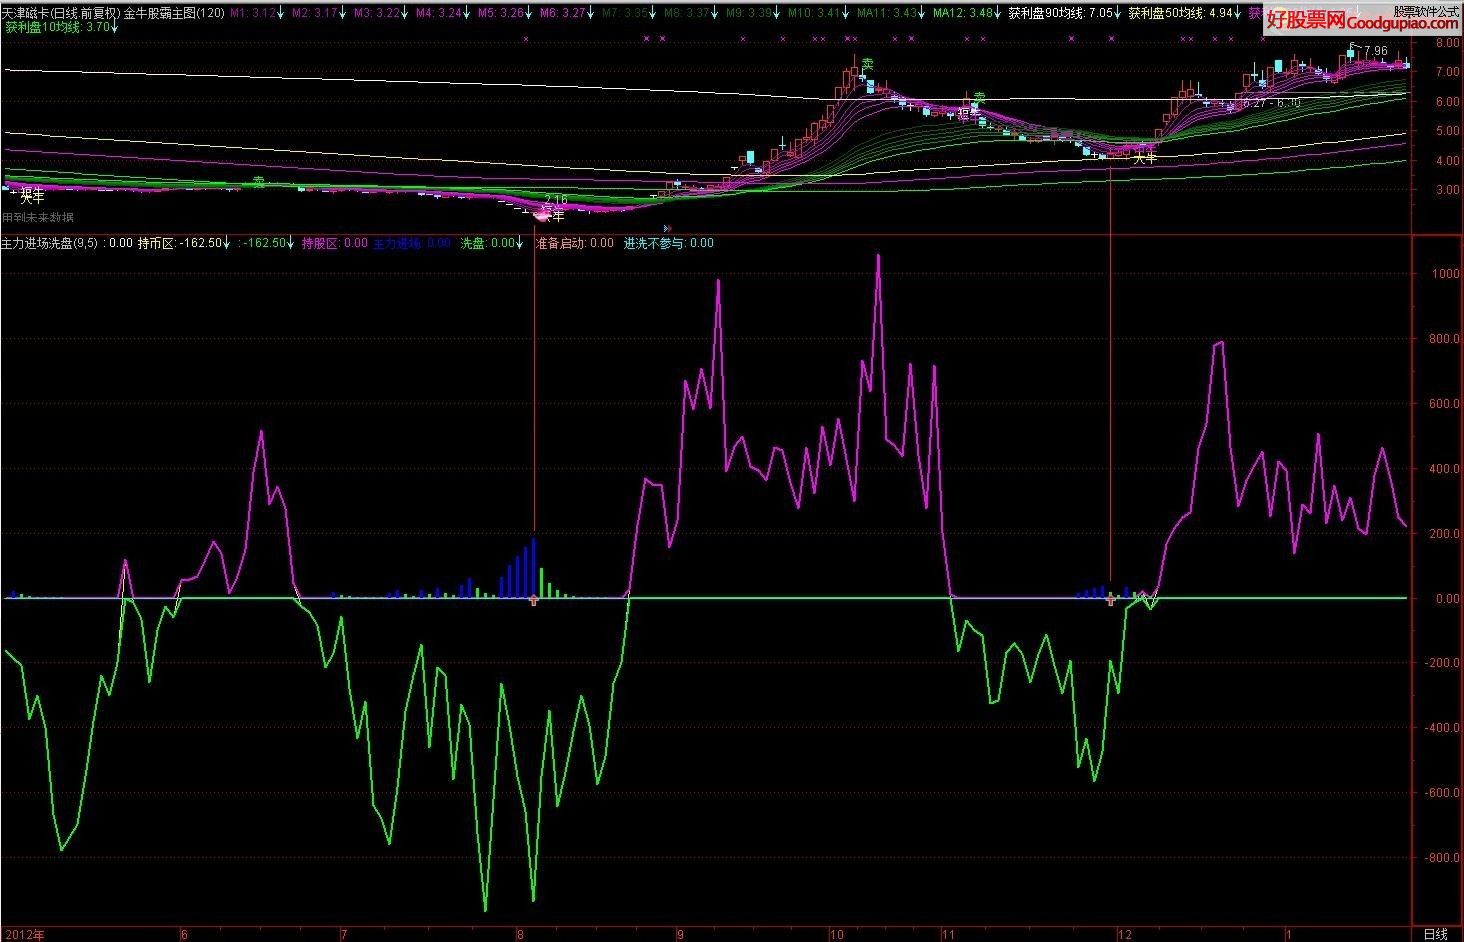Click the green 卖 signal on the flat June price line

click(258, 182)
